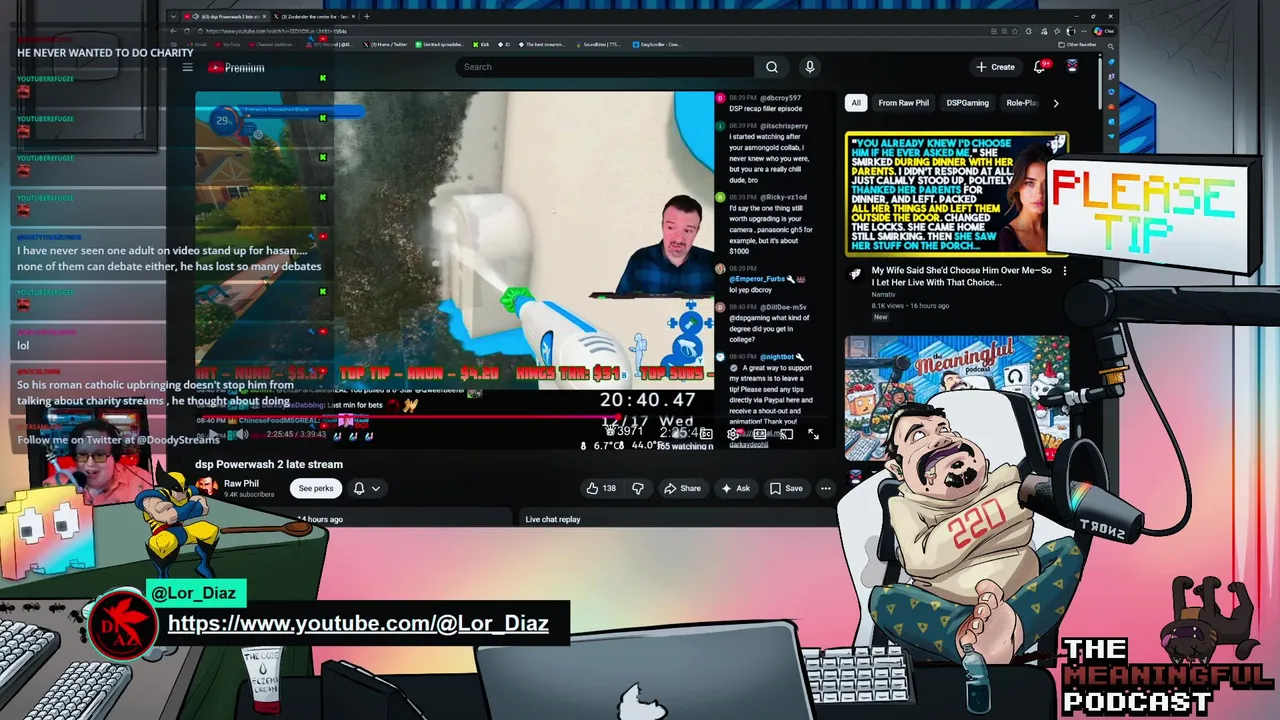Open more actions ellipsis under video
This screenshot has height=720, width=1280.
[x=826, y=488]
